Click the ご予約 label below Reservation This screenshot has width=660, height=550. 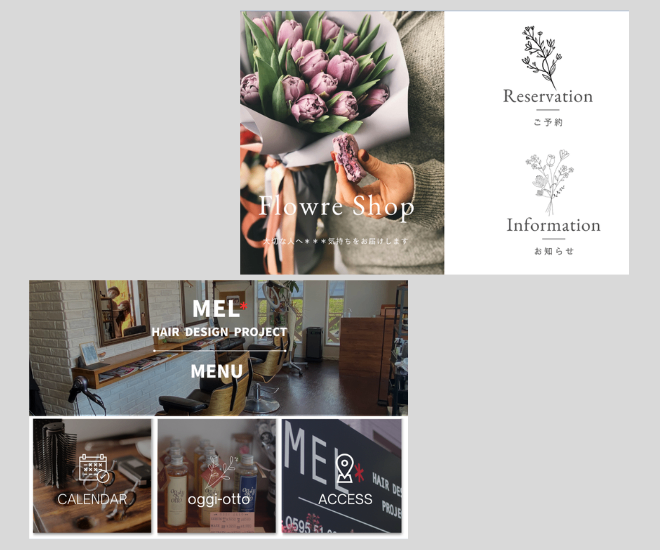[x=548, y=122]
